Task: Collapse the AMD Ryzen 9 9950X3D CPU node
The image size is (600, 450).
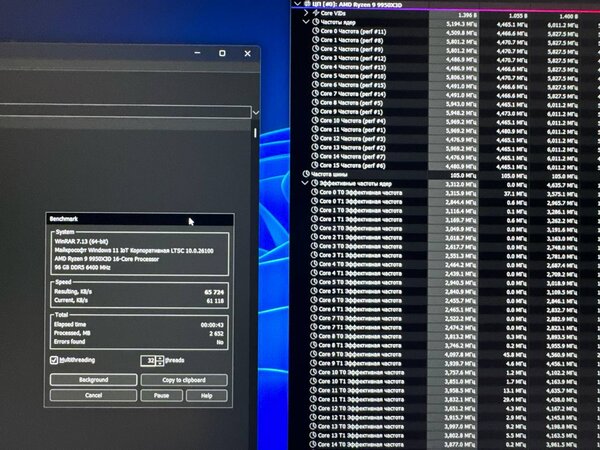Action: [297, 3]
